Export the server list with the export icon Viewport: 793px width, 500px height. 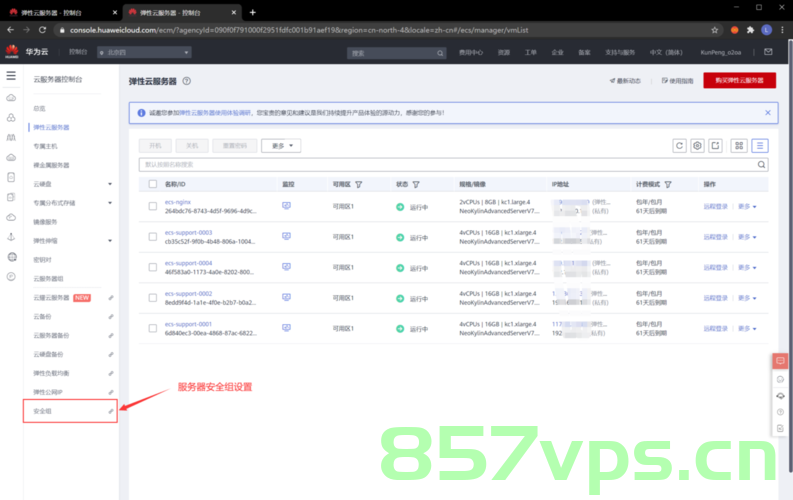(x=715, y=146)
